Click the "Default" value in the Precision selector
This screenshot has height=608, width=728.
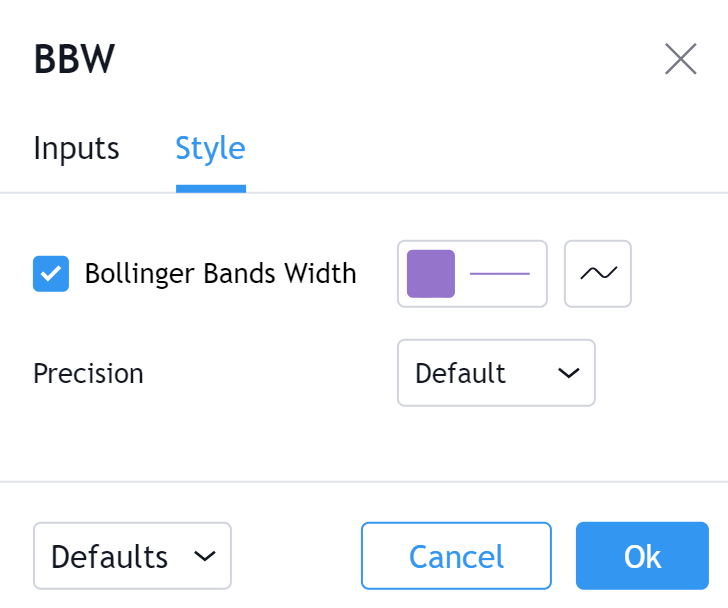460,373
